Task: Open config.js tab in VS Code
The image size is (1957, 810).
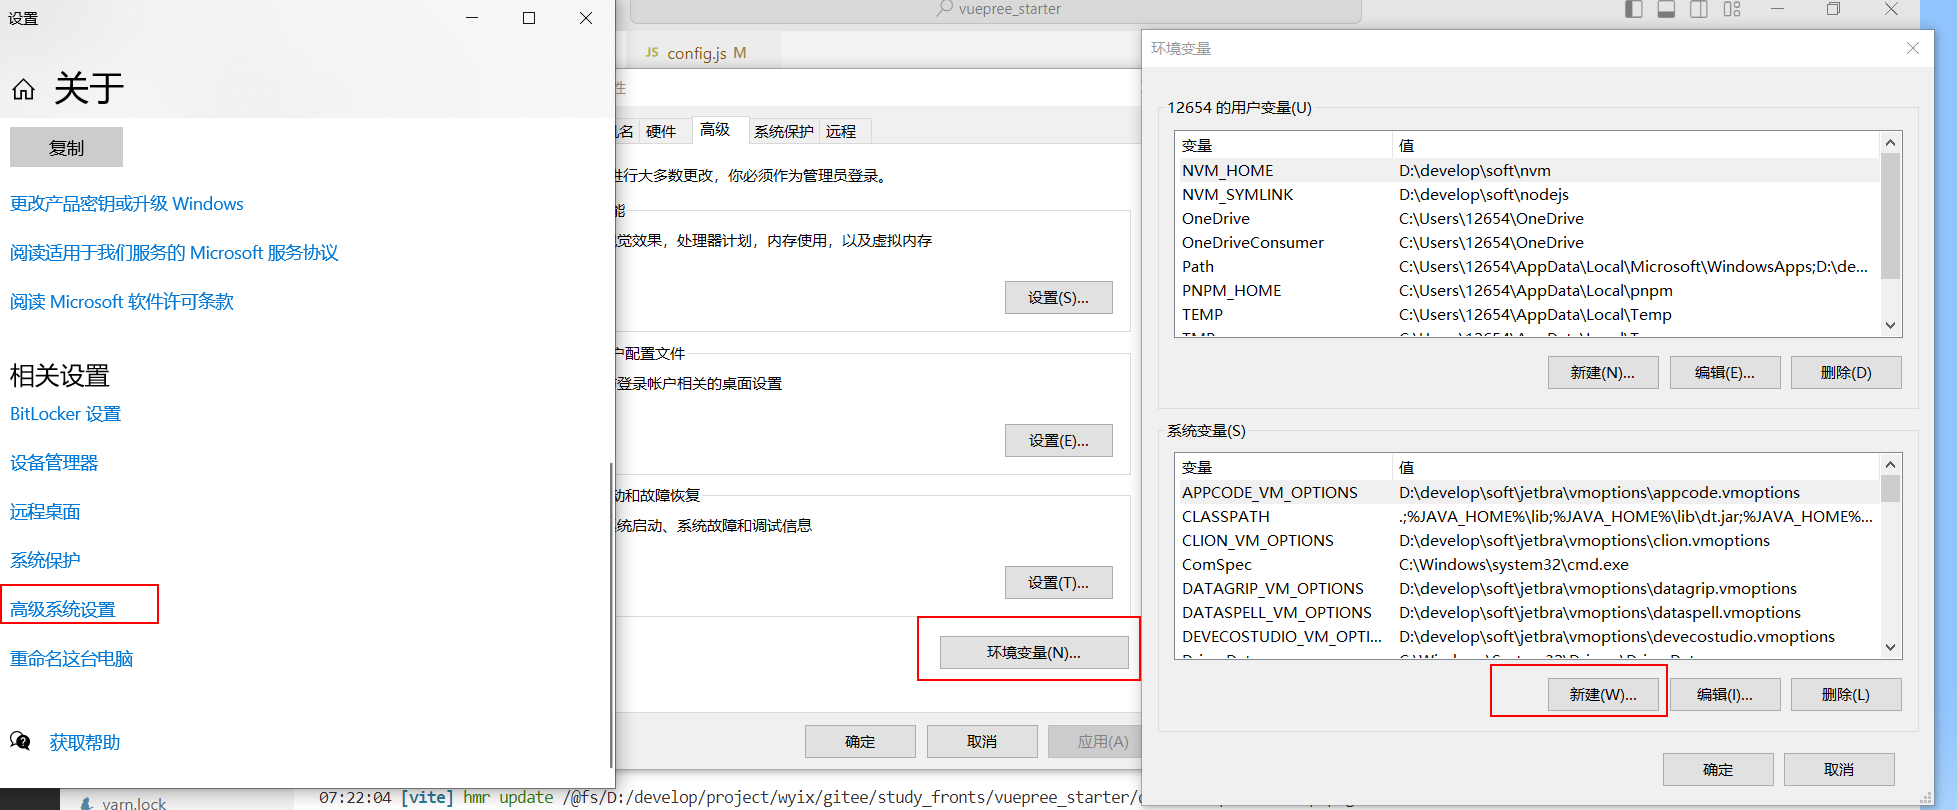Action: 706,53
